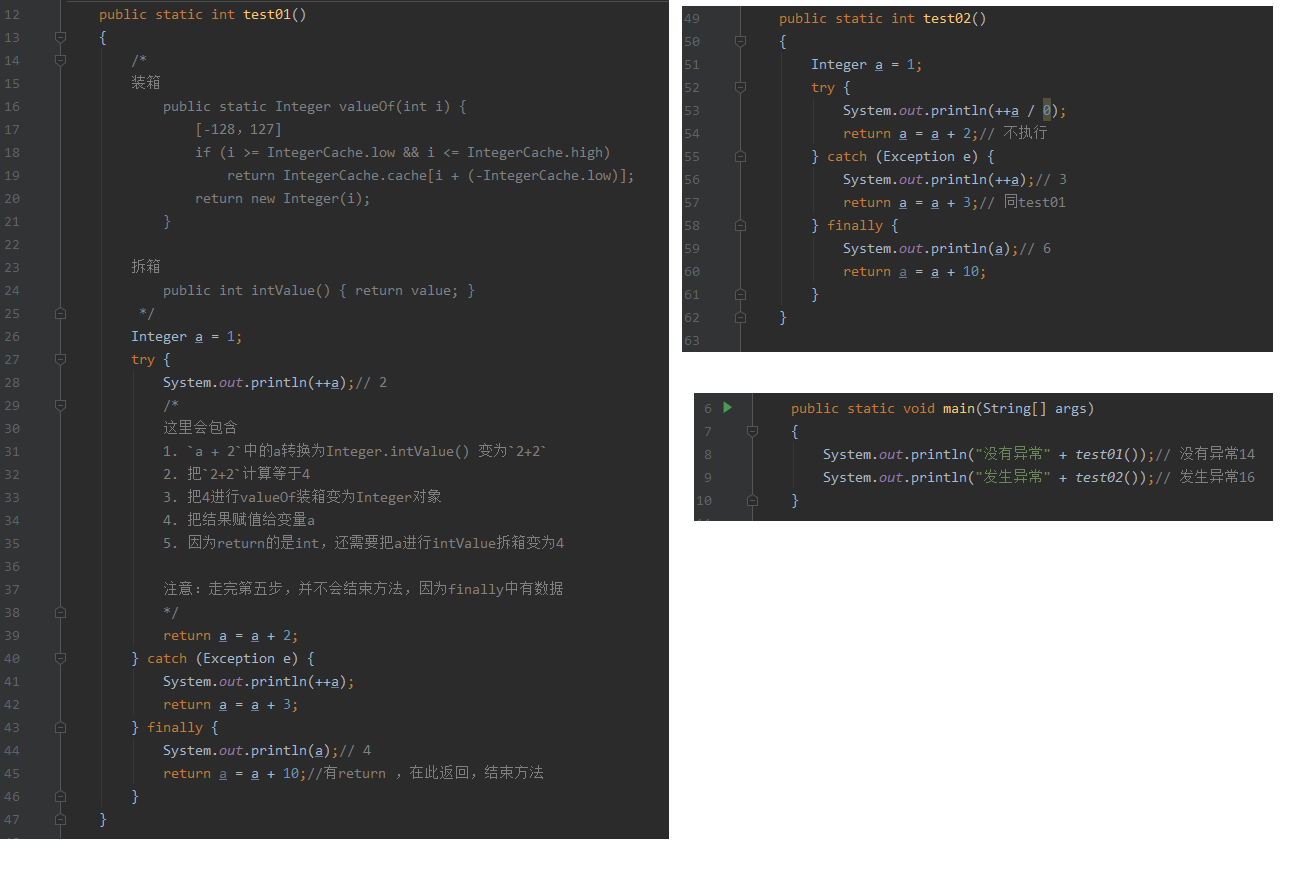The image size is (1298, 878).
Task: Fold the finally block at line 58 in test02
Action: click(740, 225)
